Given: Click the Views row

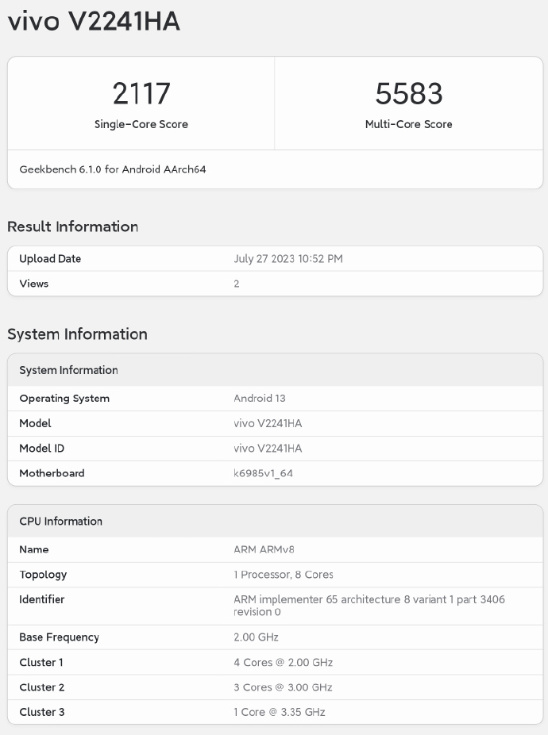Looking at the screenshot, I should point(275,284).
